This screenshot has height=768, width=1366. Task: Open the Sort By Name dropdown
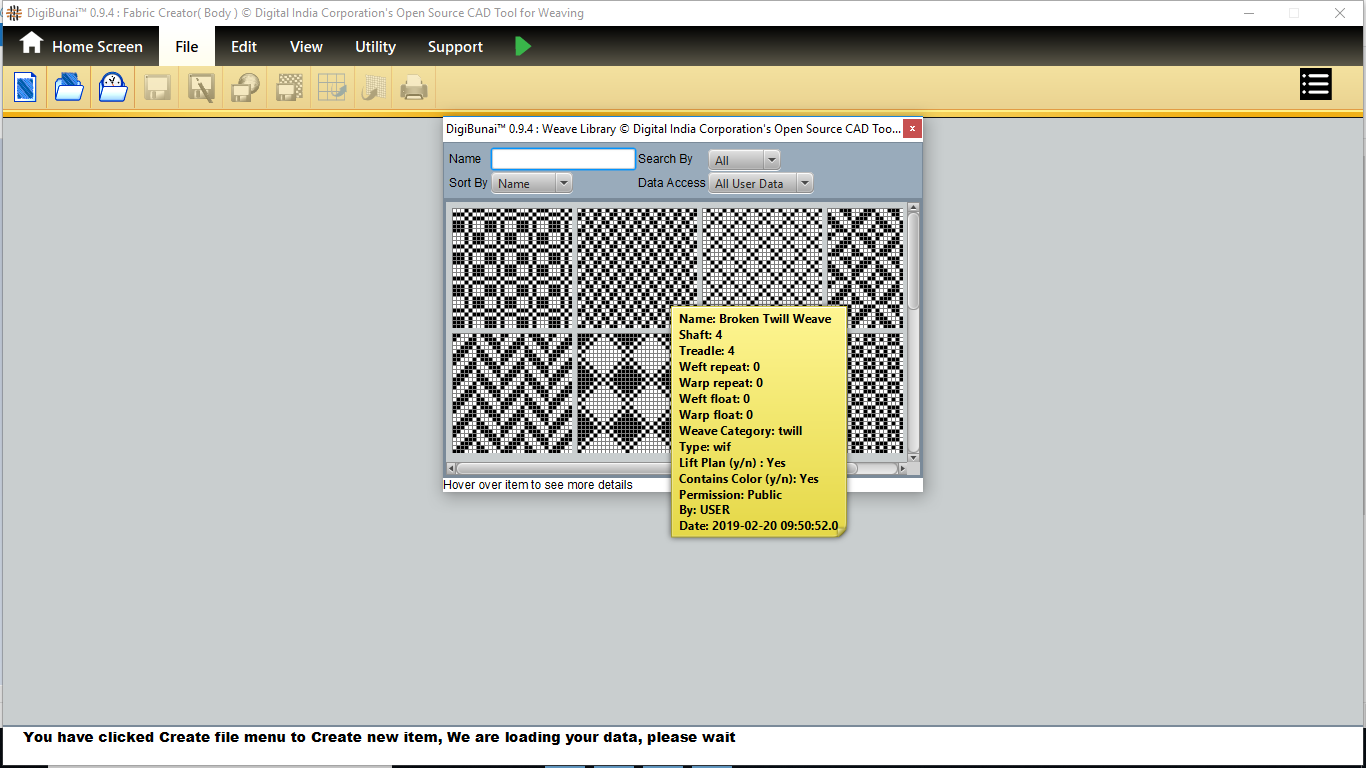(532, 183)
